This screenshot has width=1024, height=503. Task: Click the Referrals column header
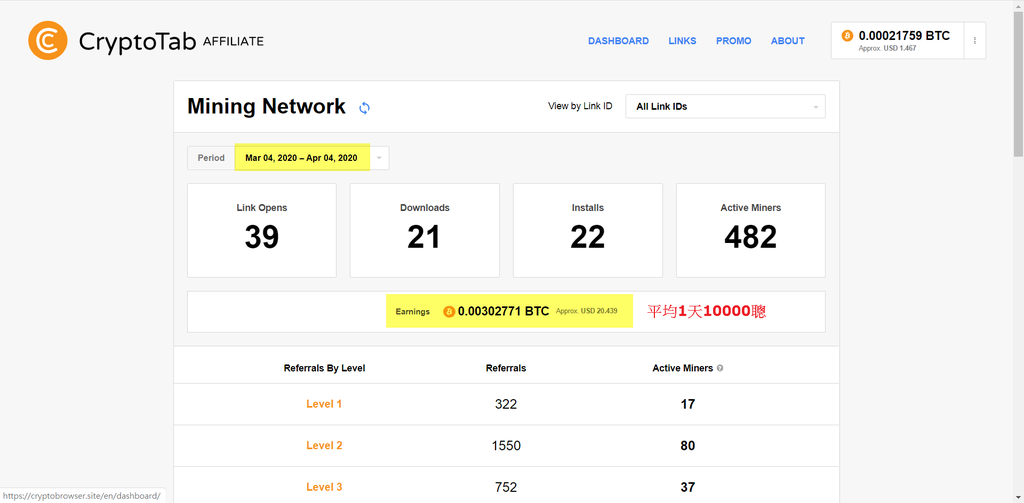(506, 368)
